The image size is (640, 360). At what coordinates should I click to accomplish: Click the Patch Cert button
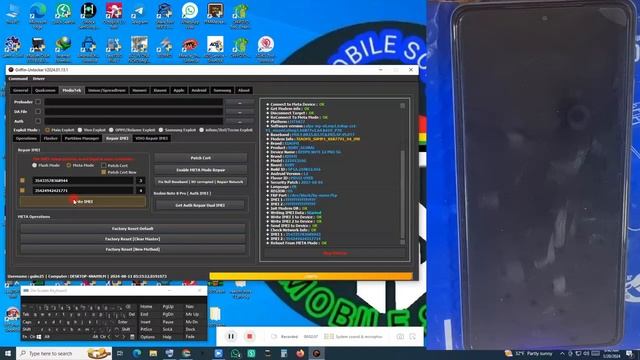200,158
